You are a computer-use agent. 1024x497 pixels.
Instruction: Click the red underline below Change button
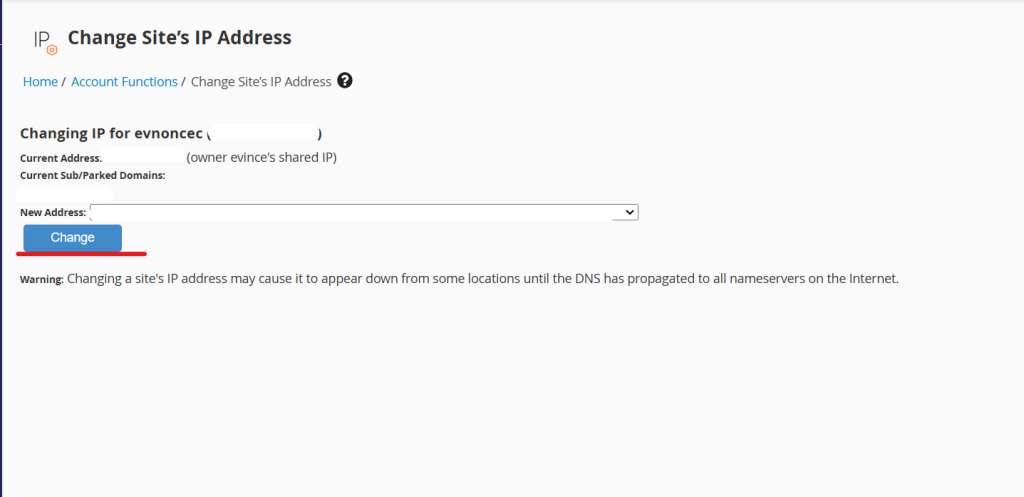(x=85, y=254)
